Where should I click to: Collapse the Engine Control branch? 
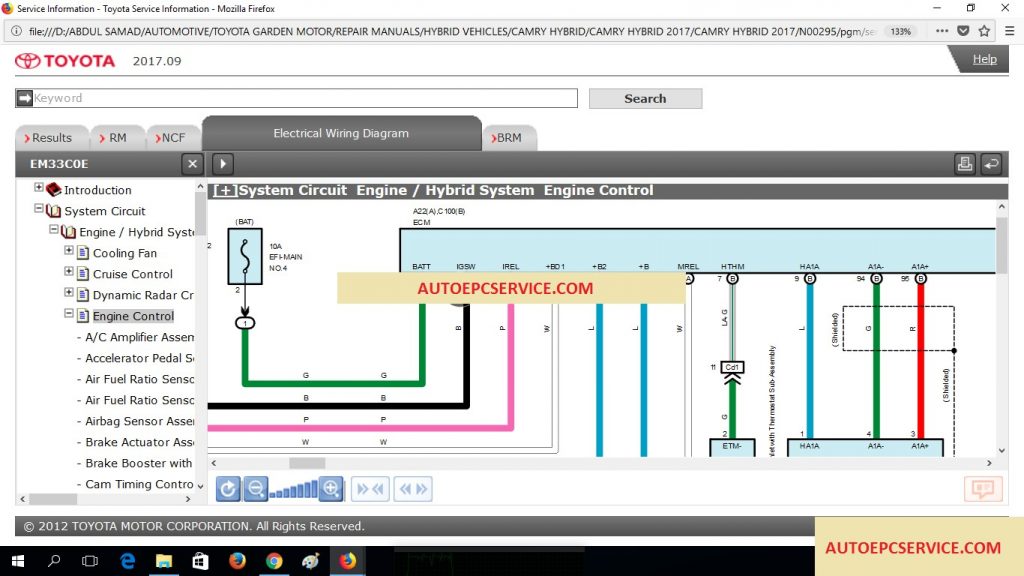68,316
